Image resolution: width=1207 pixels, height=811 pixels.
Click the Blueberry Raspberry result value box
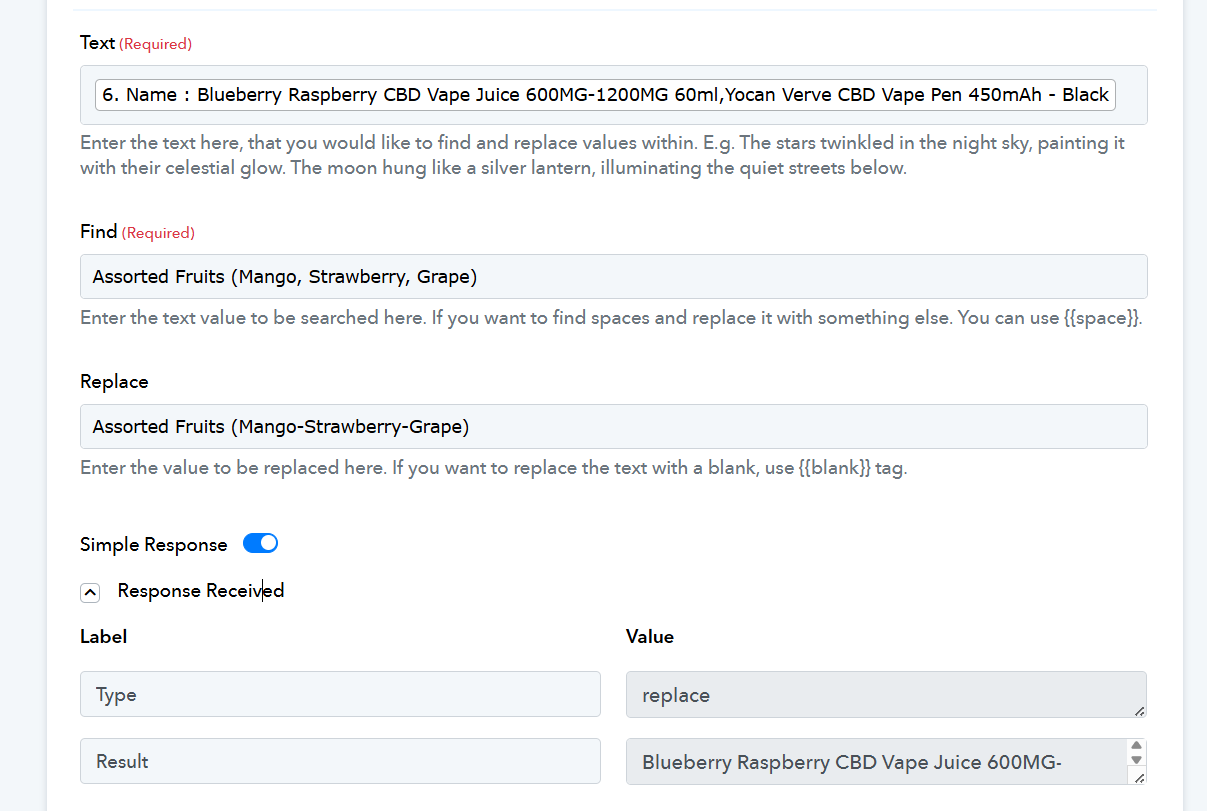876,761
